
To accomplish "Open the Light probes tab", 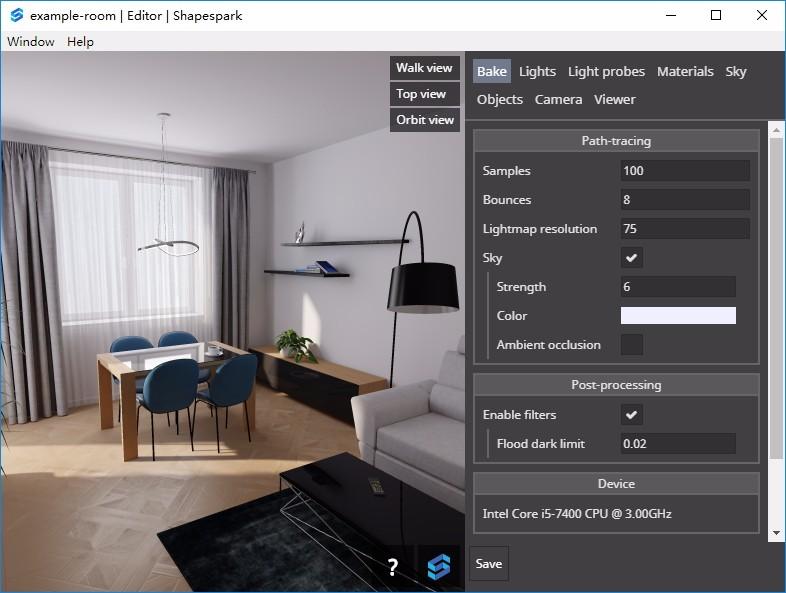I will coord(606,71).
